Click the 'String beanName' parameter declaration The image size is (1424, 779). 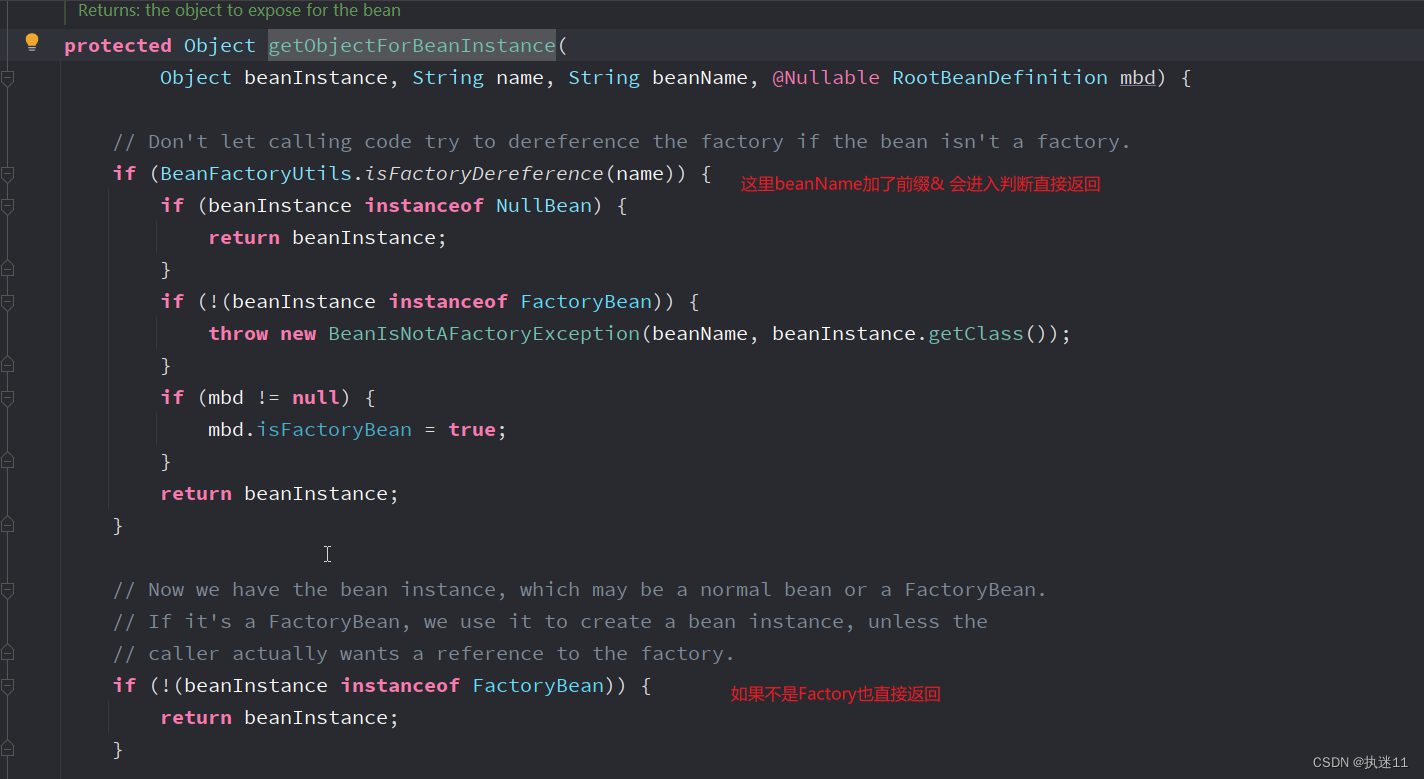[658, 78]
